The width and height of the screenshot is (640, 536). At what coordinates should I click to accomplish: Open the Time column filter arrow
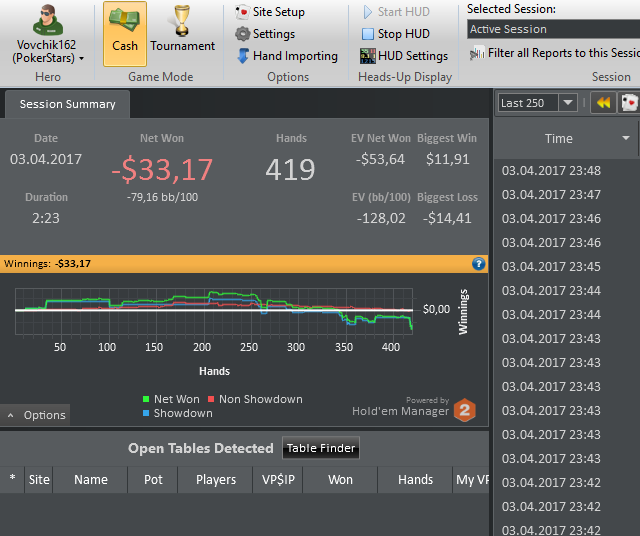click(626, 138)
